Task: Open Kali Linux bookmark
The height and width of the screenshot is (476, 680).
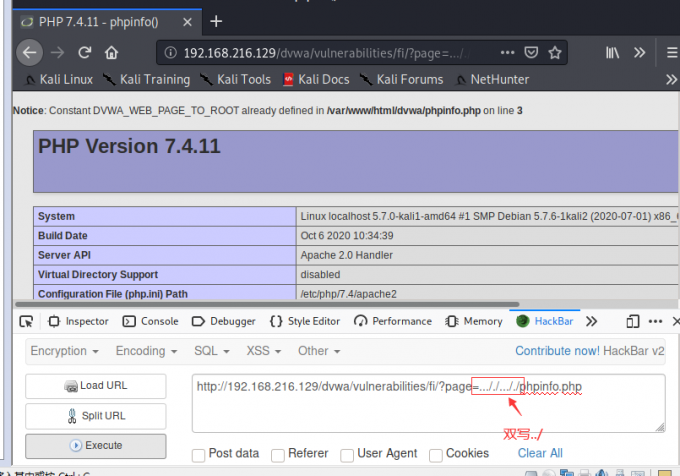Action: [59, 79]
